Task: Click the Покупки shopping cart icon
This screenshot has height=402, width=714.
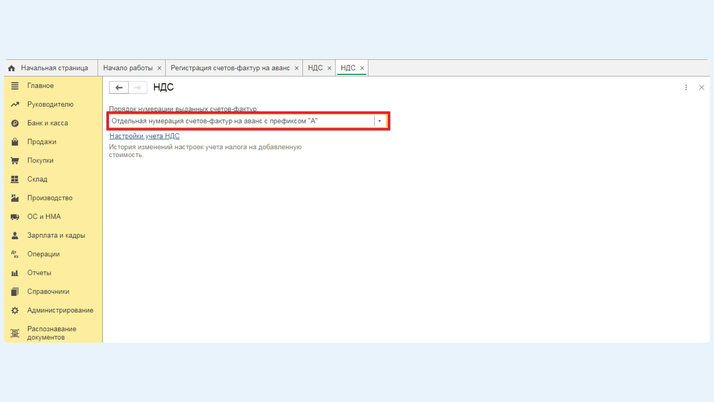Action: 15,160
